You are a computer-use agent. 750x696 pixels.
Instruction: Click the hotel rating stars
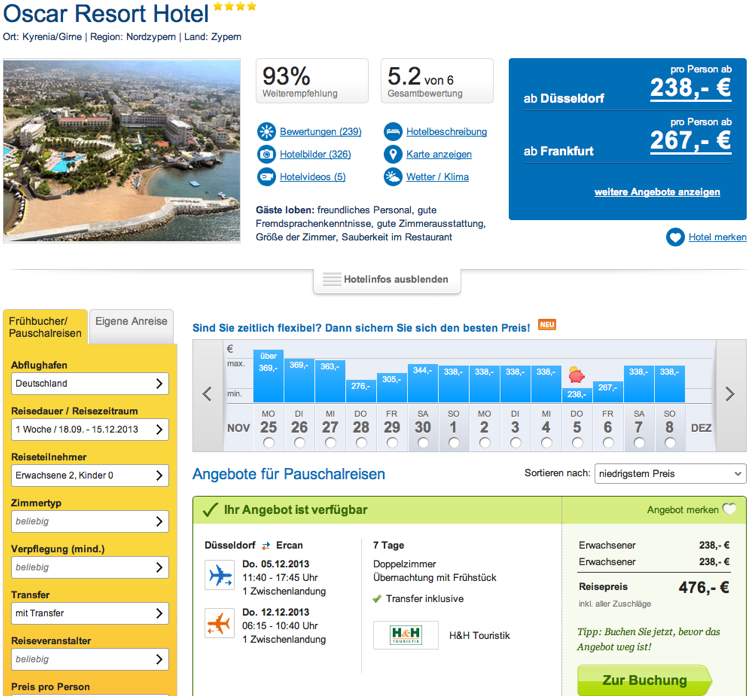click(x=235, y=6)
